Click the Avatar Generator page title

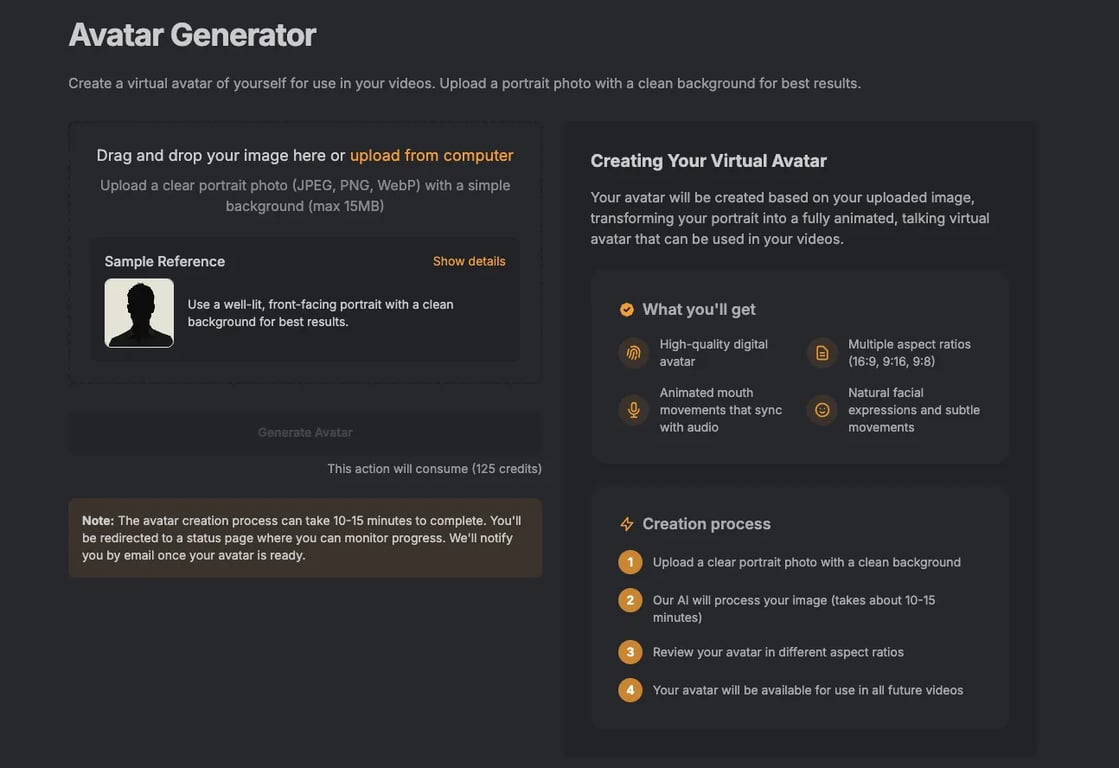click(x=192, y=35)
